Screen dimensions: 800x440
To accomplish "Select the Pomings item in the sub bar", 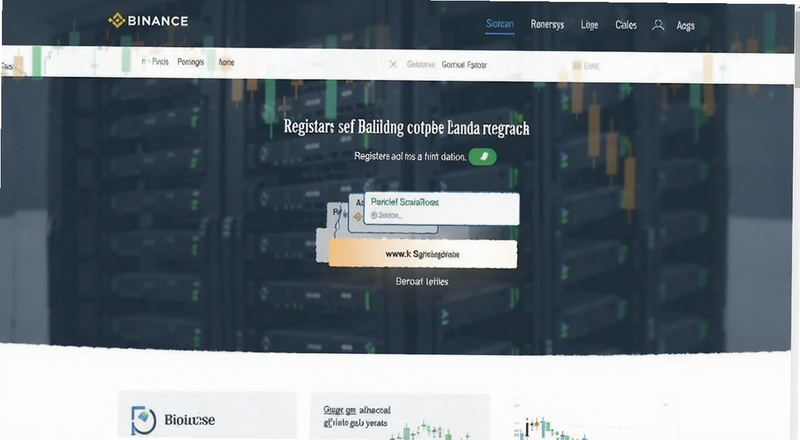I will click(190, 62).
